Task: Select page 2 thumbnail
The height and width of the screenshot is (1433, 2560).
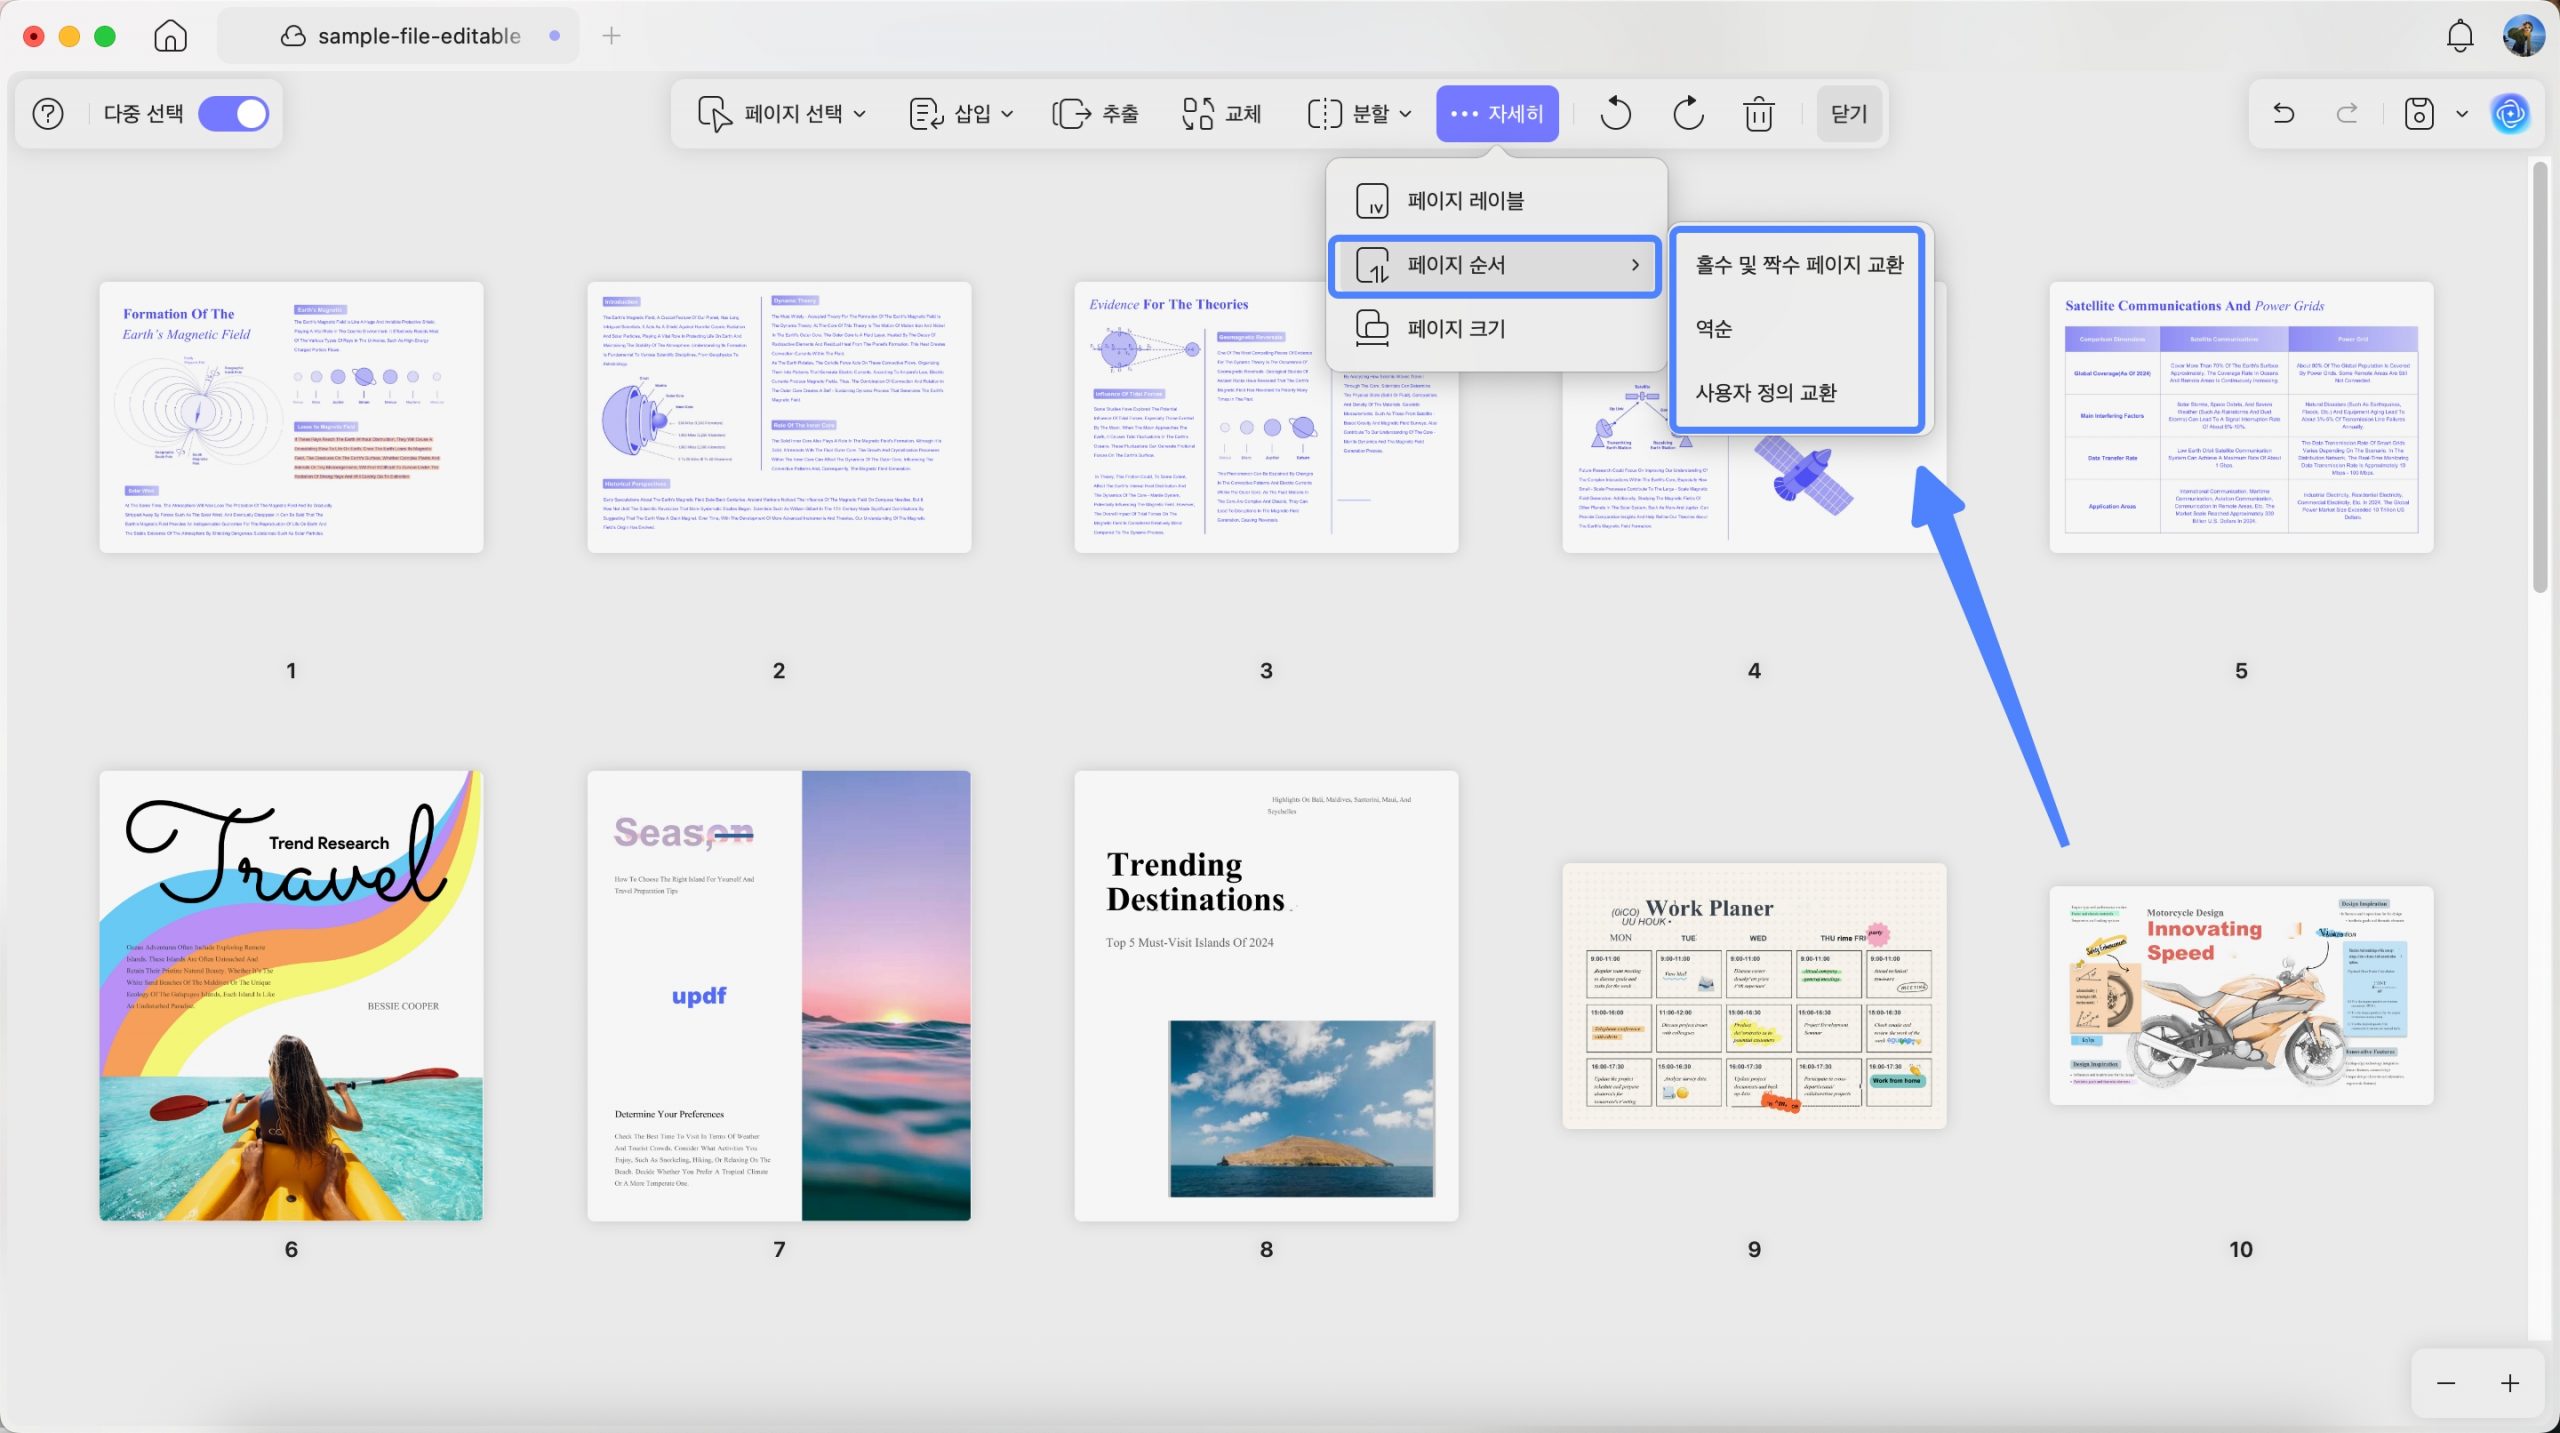Action: click(779, 417)
